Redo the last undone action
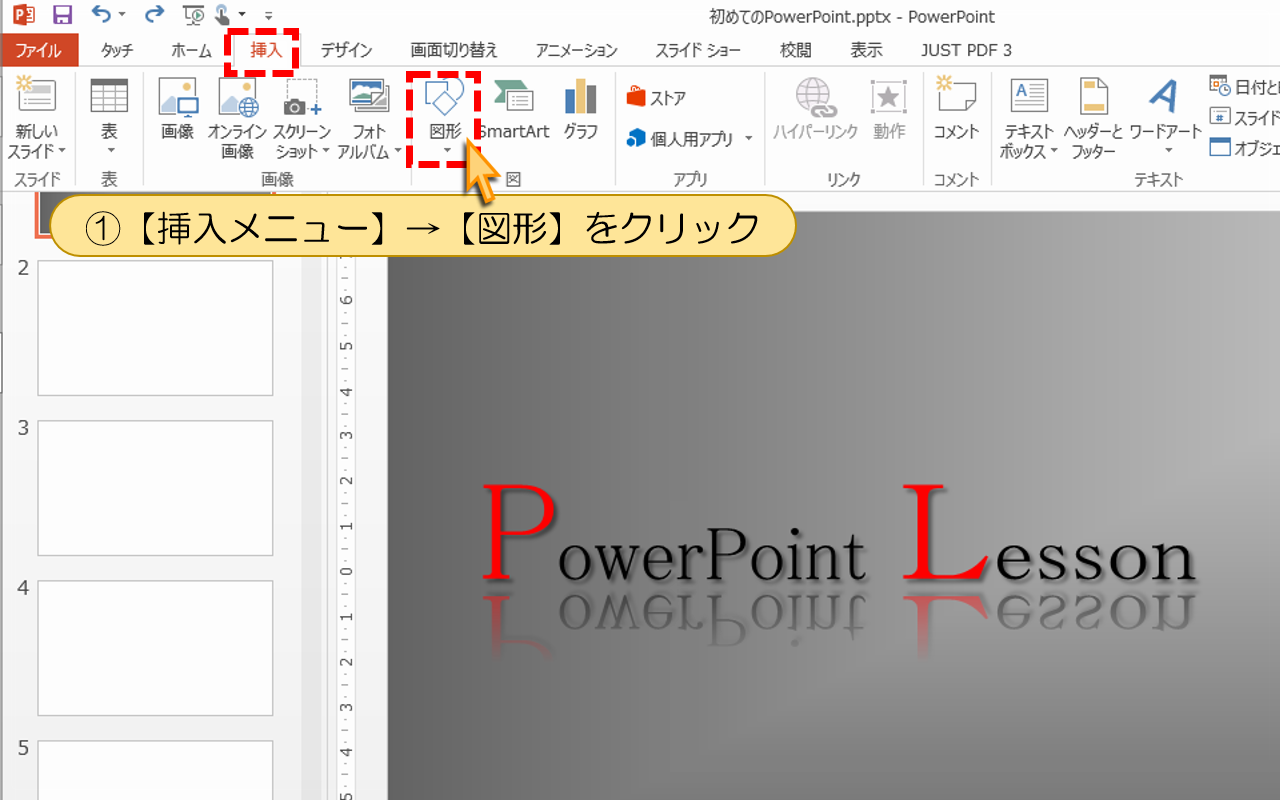Image resolution: width=1280 pixels, height=800 pixels. coord(154,15)
